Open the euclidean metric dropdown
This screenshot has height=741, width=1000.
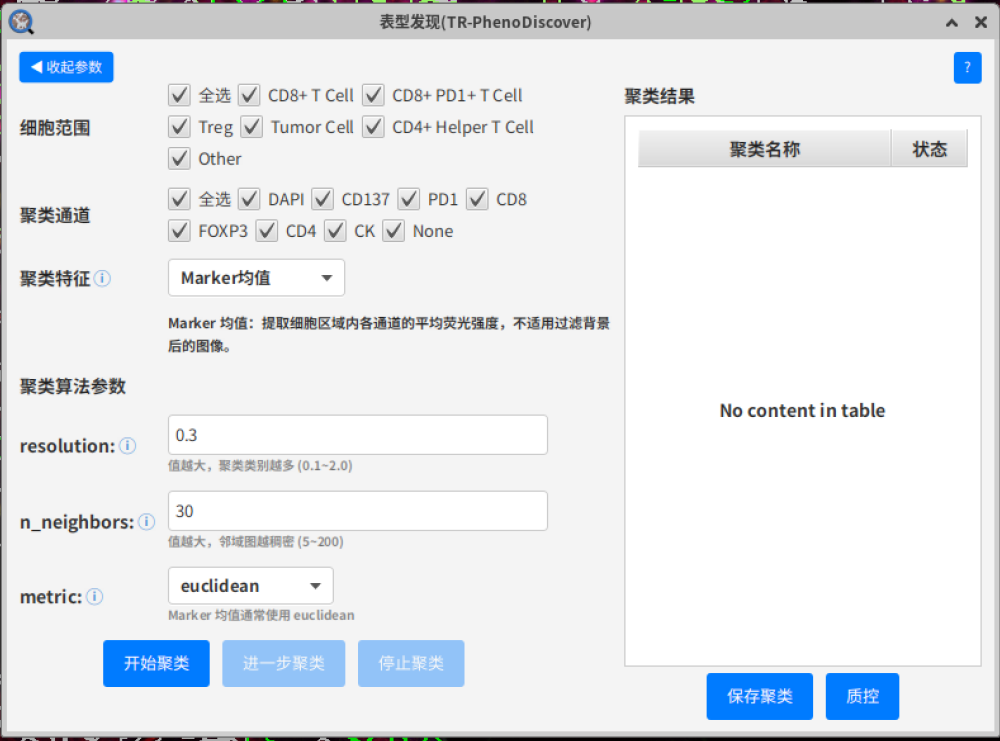251,585
